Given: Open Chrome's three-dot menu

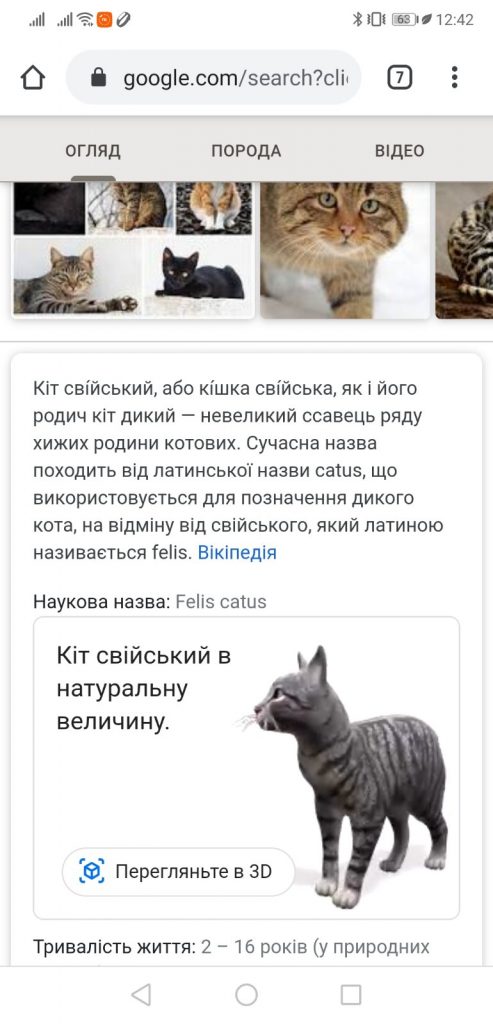Looking at the screenshot, I should coord(454,78).
